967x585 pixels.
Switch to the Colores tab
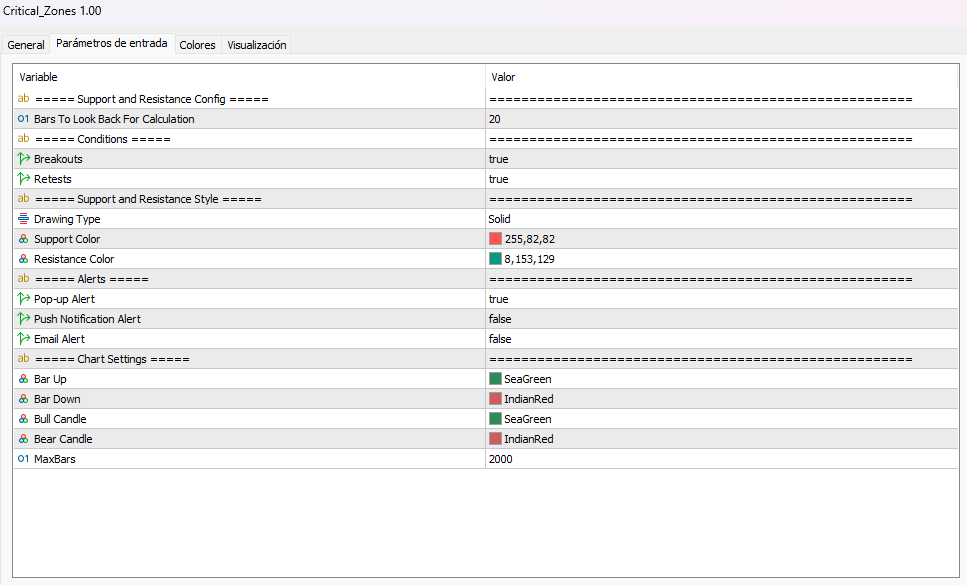tap(197, 44)
